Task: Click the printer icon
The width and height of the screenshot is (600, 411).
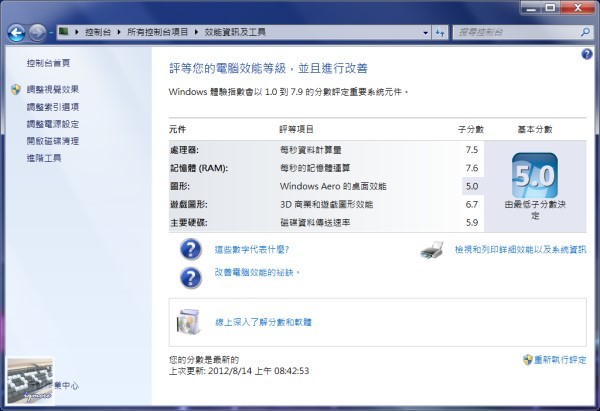Action: (x=432, y=250)
